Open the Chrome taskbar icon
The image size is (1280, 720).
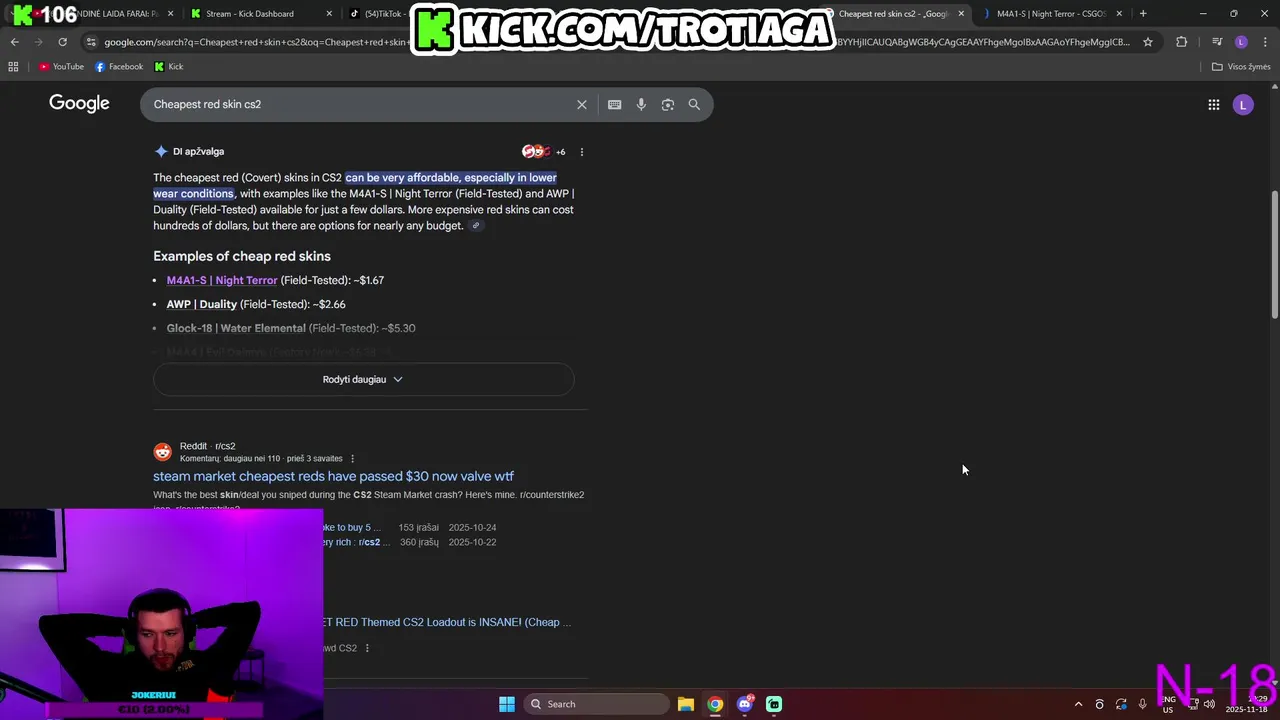715,704
